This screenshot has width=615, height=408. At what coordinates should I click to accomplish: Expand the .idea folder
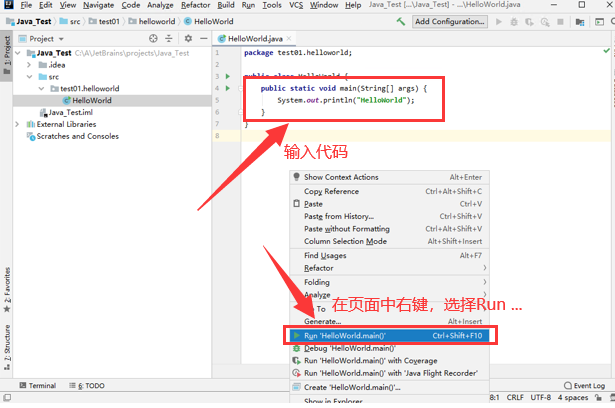tap(29, 65)
